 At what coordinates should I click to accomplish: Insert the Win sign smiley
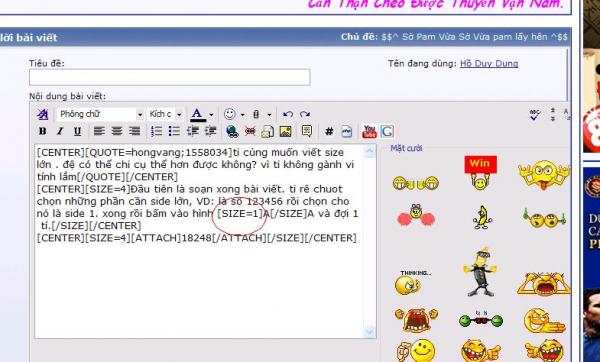coord(480,173)
